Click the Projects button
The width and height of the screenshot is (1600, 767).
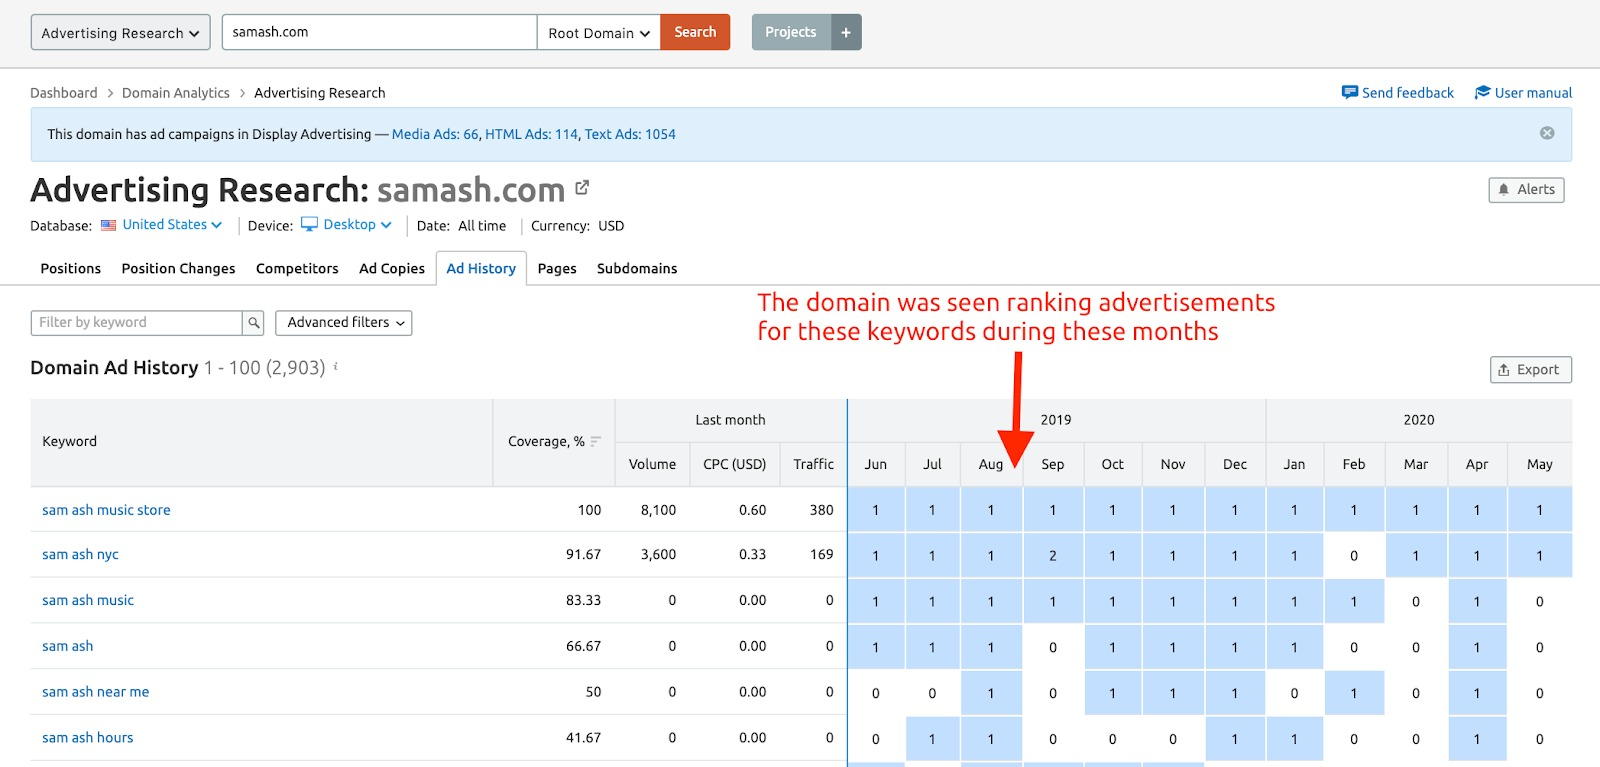point(791,32)
